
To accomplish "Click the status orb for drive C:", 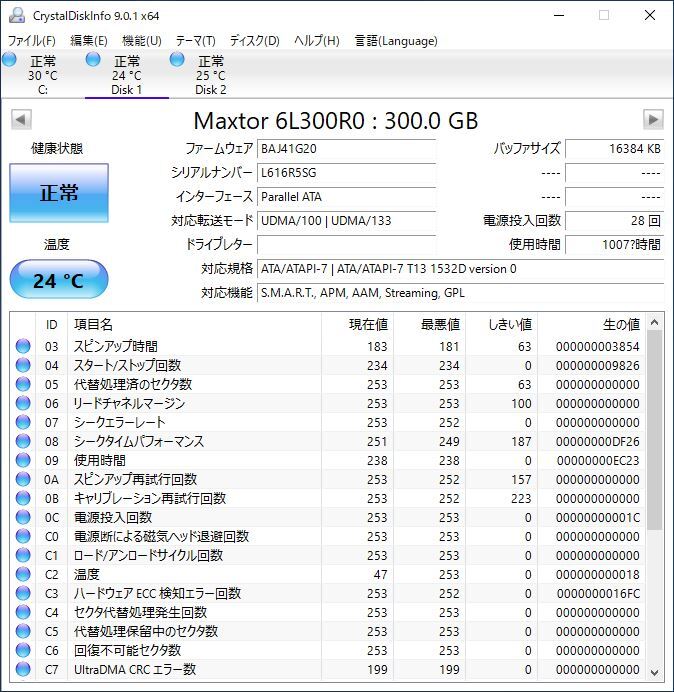I will [10, 60].
